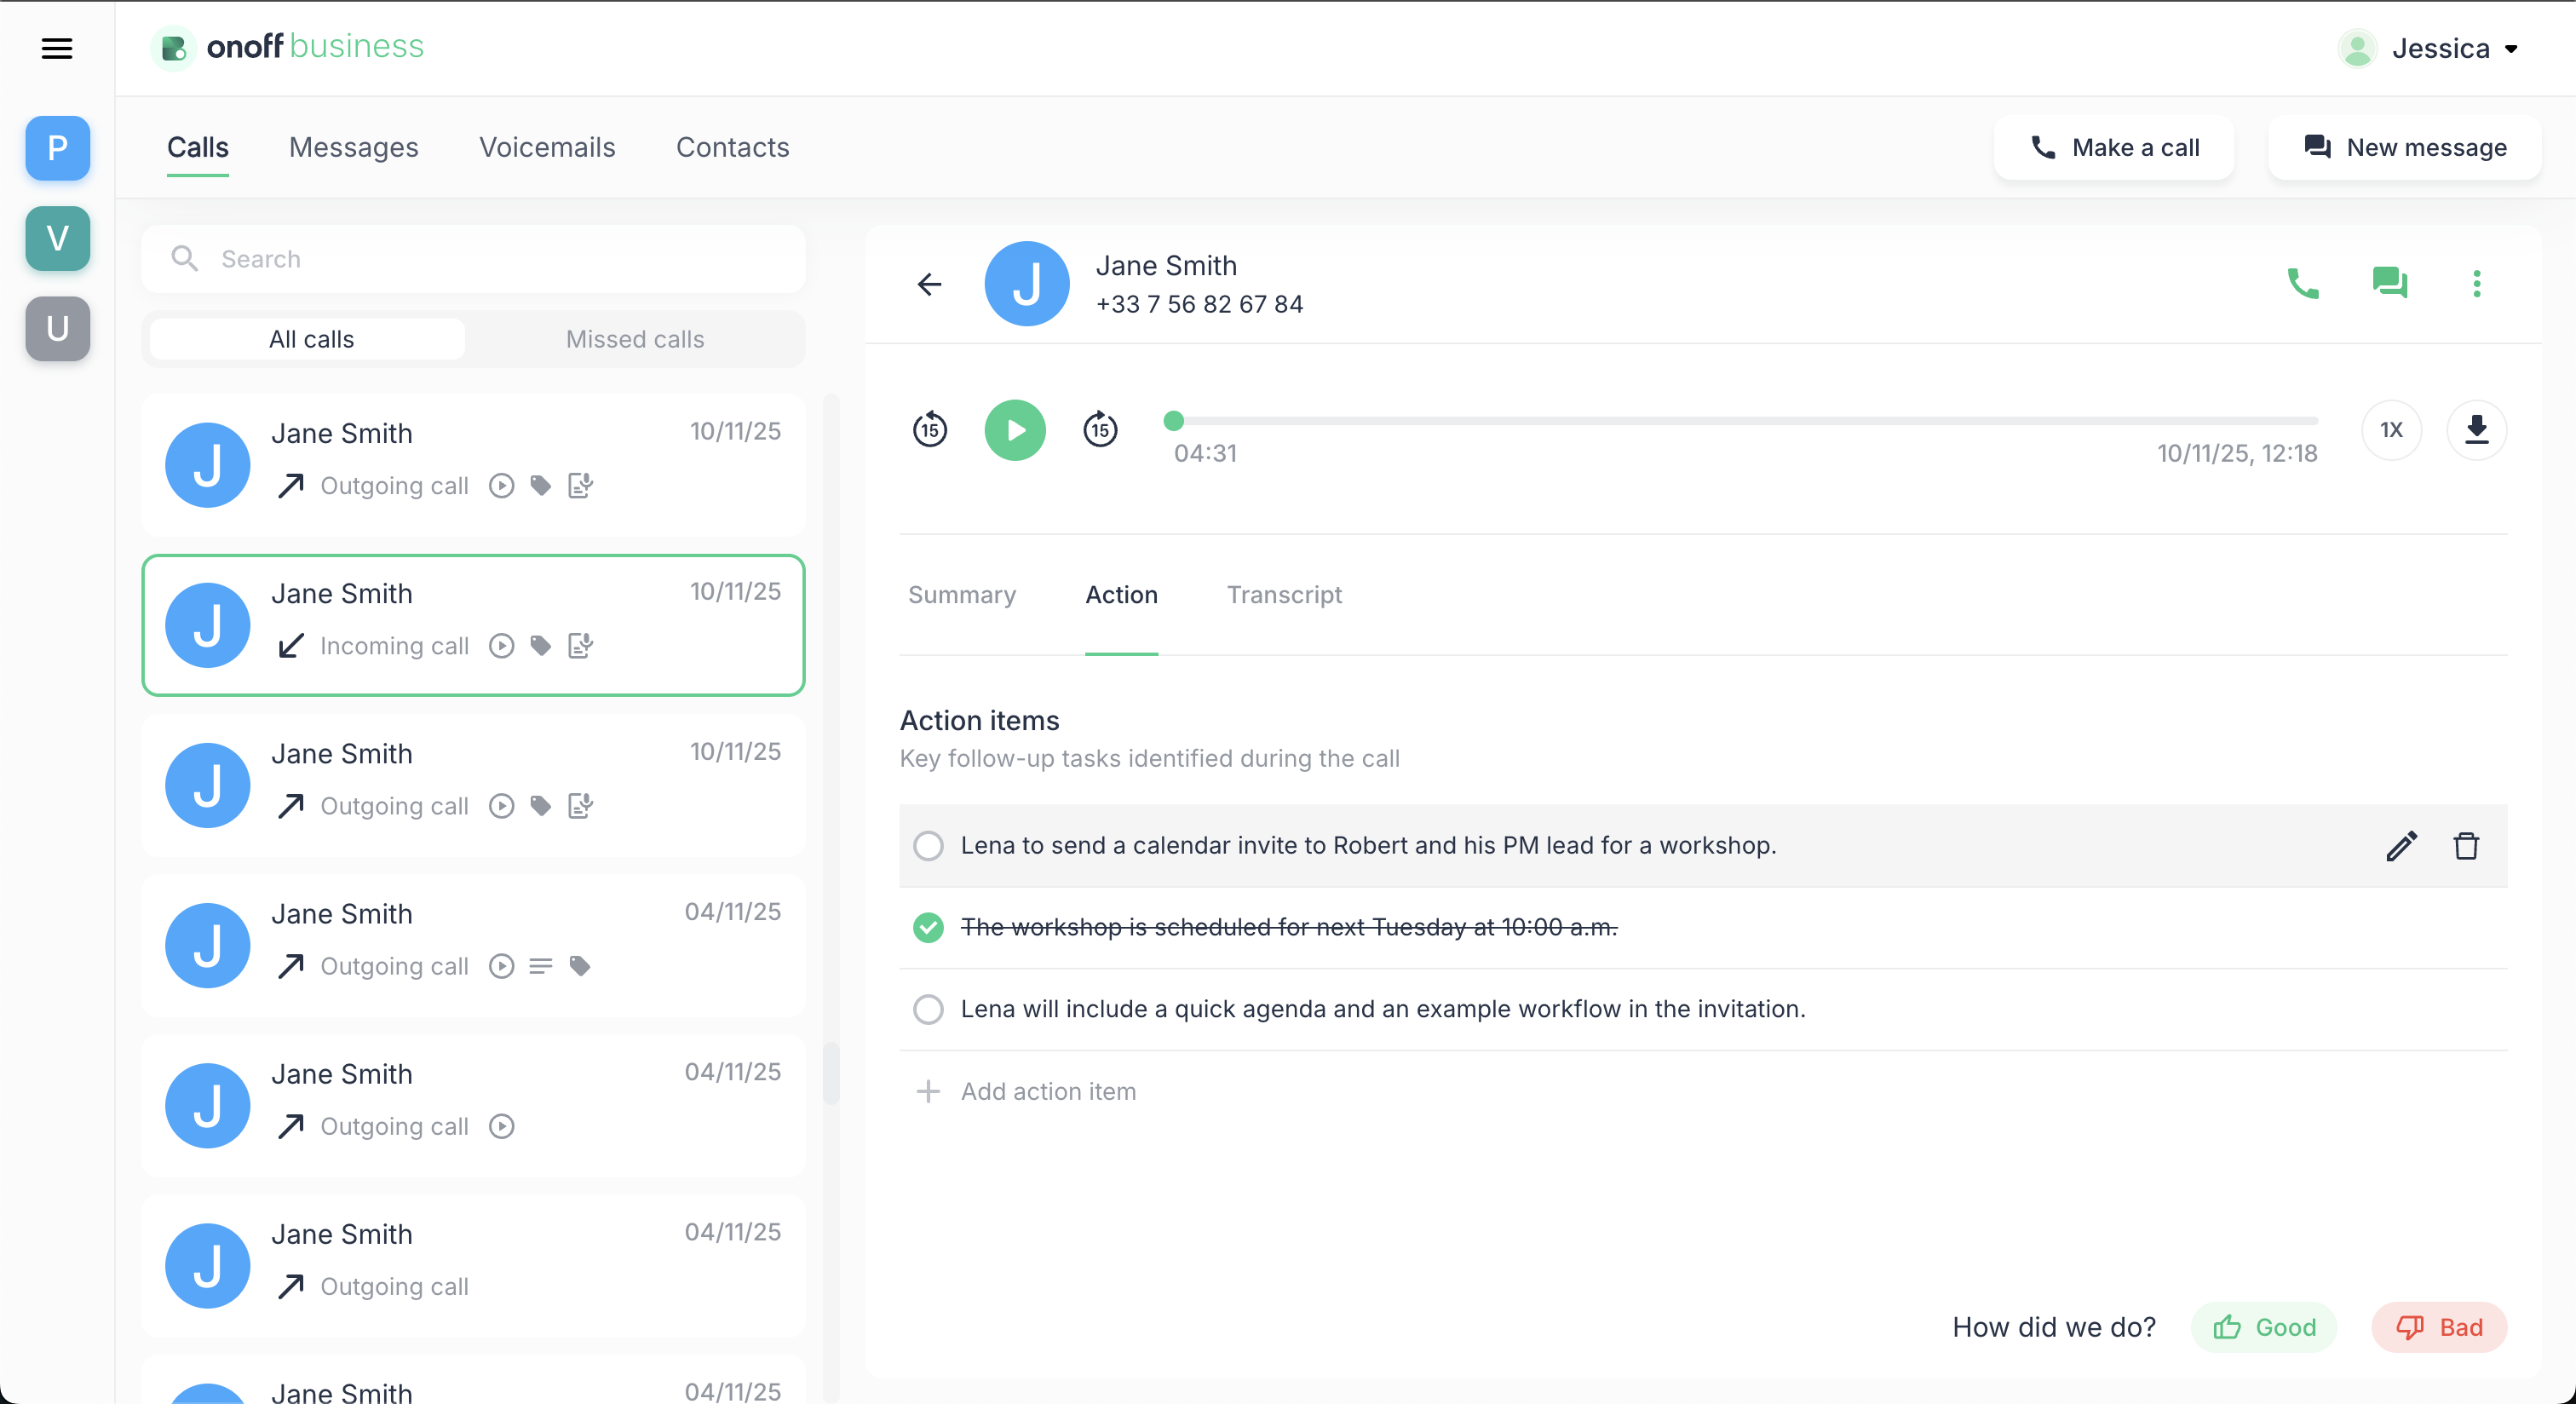Edit the calendar invite action item
The height and width of the screenshot is (1404, 2576).
click(x=2402, y=846)
